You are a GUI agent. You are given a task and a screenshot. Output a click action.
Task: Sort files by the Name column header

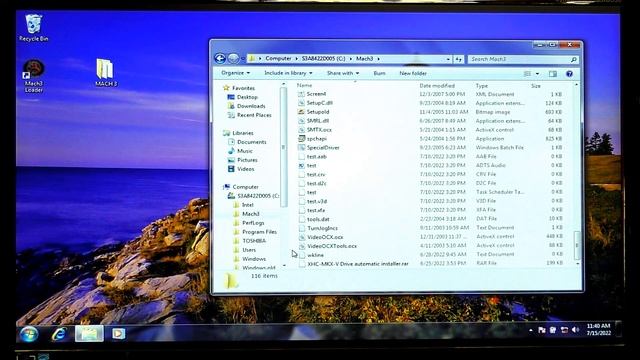tap(304, 85)
